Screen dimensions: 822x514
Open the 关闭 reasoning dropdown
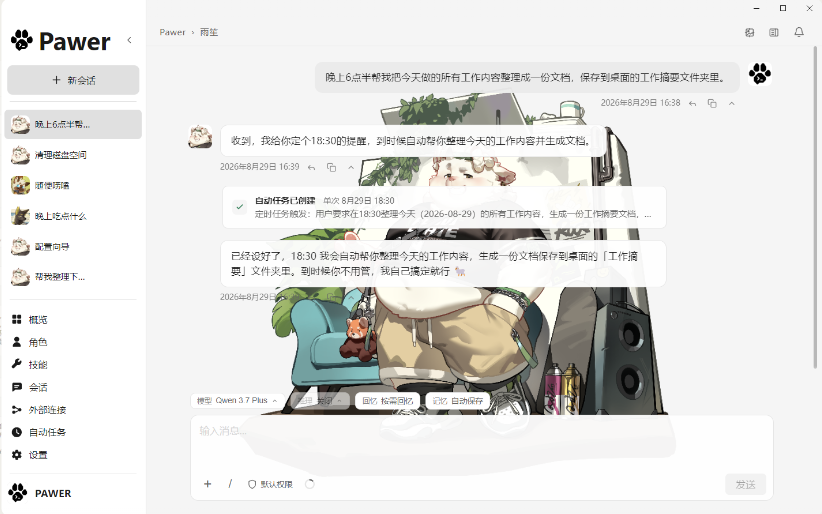click(319, 401)
